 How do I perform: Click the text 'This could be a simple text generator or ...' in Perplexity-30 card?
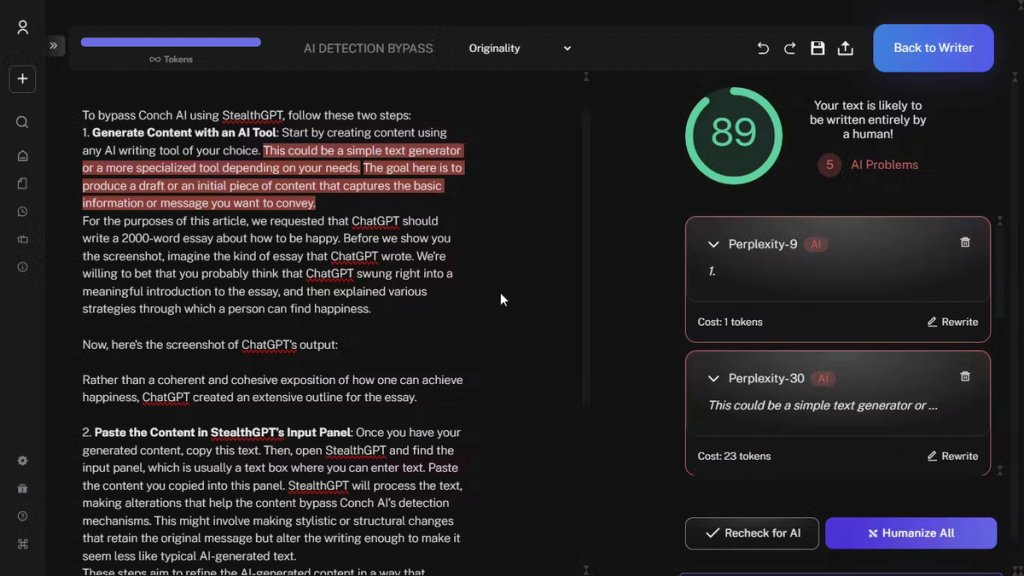pos(823,406)
